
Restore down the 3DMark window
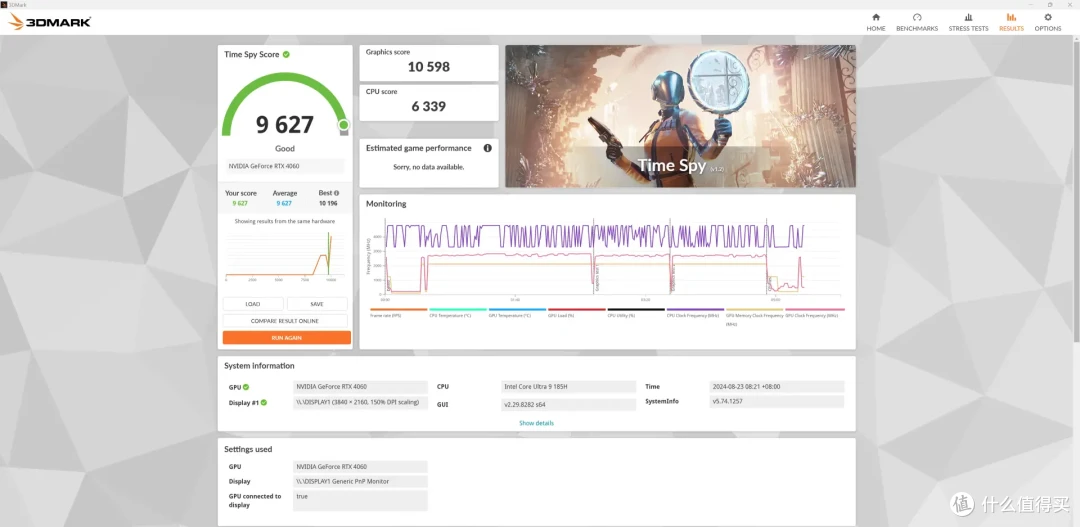click(x=1050, y=4)
